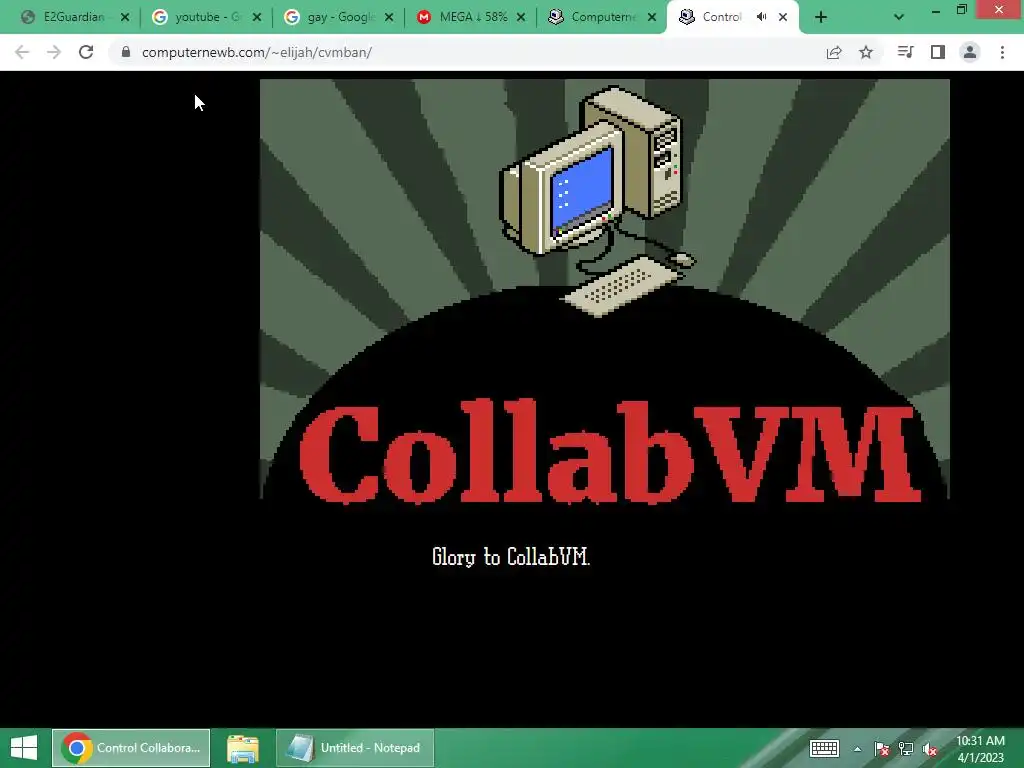
Task: Click the 'Glory to CollabVM.' text
Action: point(511,557)
